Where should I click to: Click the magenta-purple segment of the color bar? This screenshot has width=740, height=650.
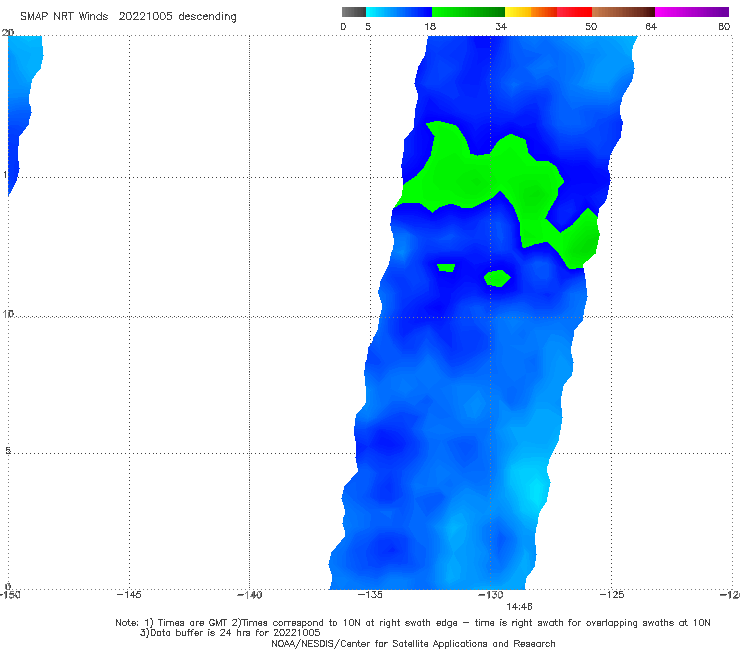point(692,12)
